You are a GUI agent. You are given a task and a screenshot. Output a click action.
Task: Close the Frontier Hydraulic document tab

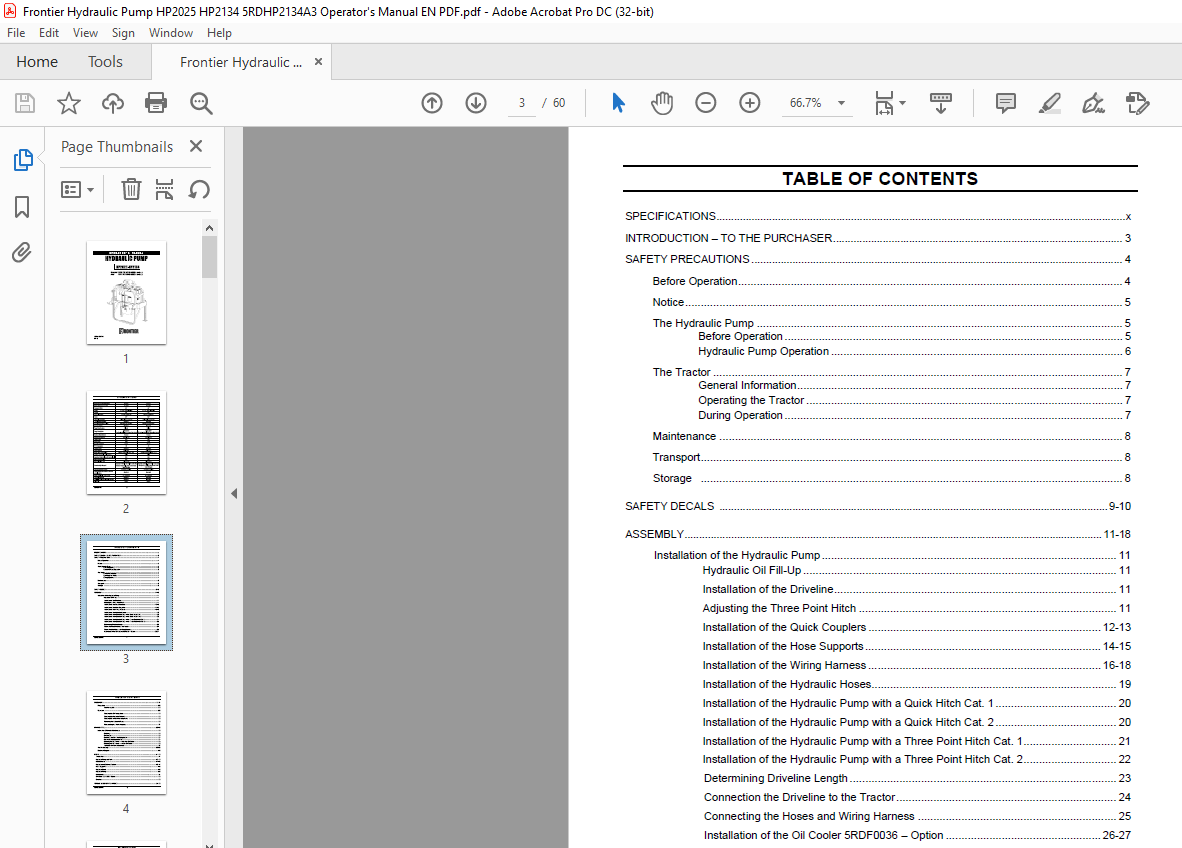[x=318, y=62]
